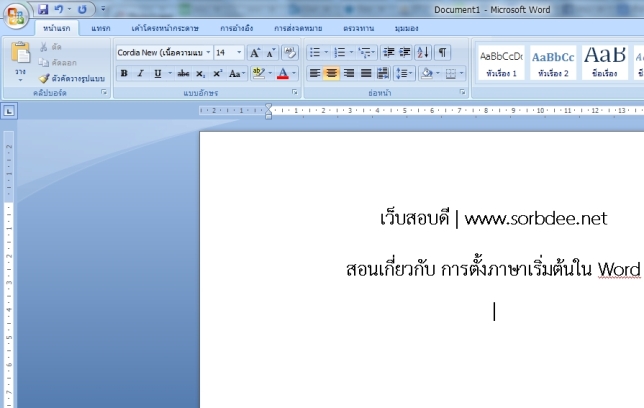644x408 pixels.
Task: Apply the หัวเรื่อง 1 heading style
Action: 501,62
